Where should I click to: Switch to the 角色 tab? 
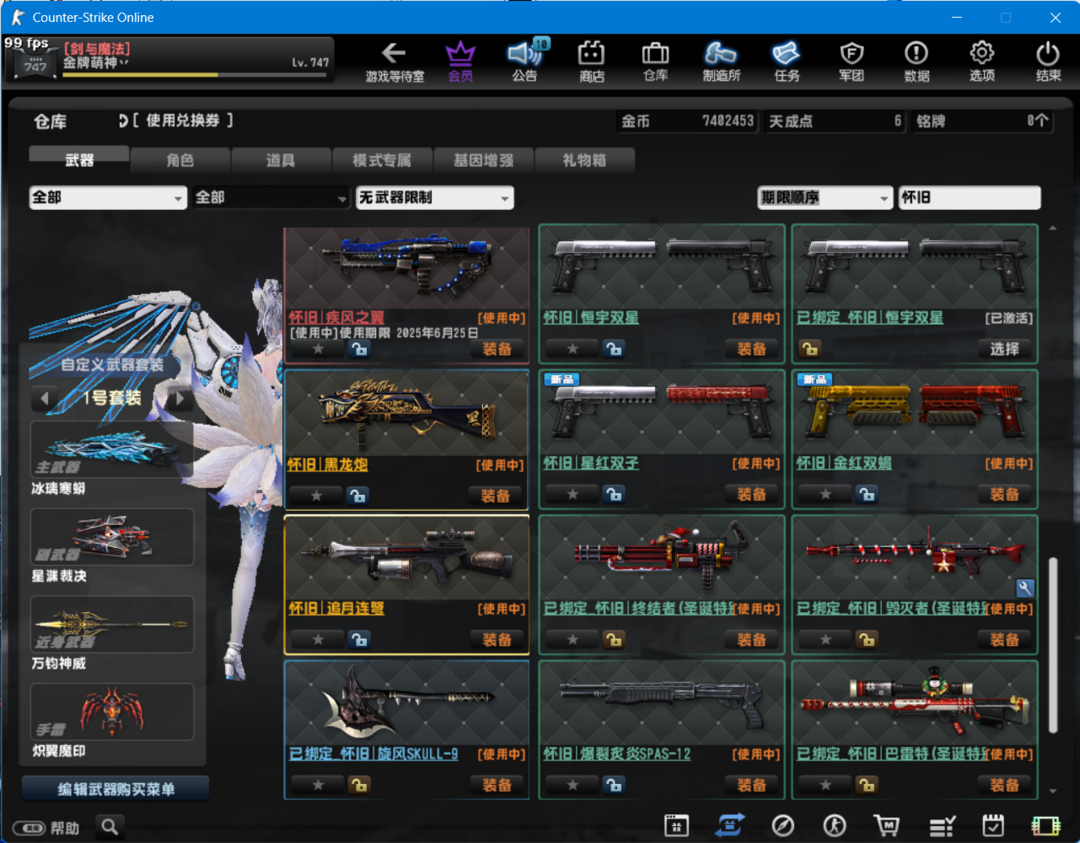coord(180,160)
